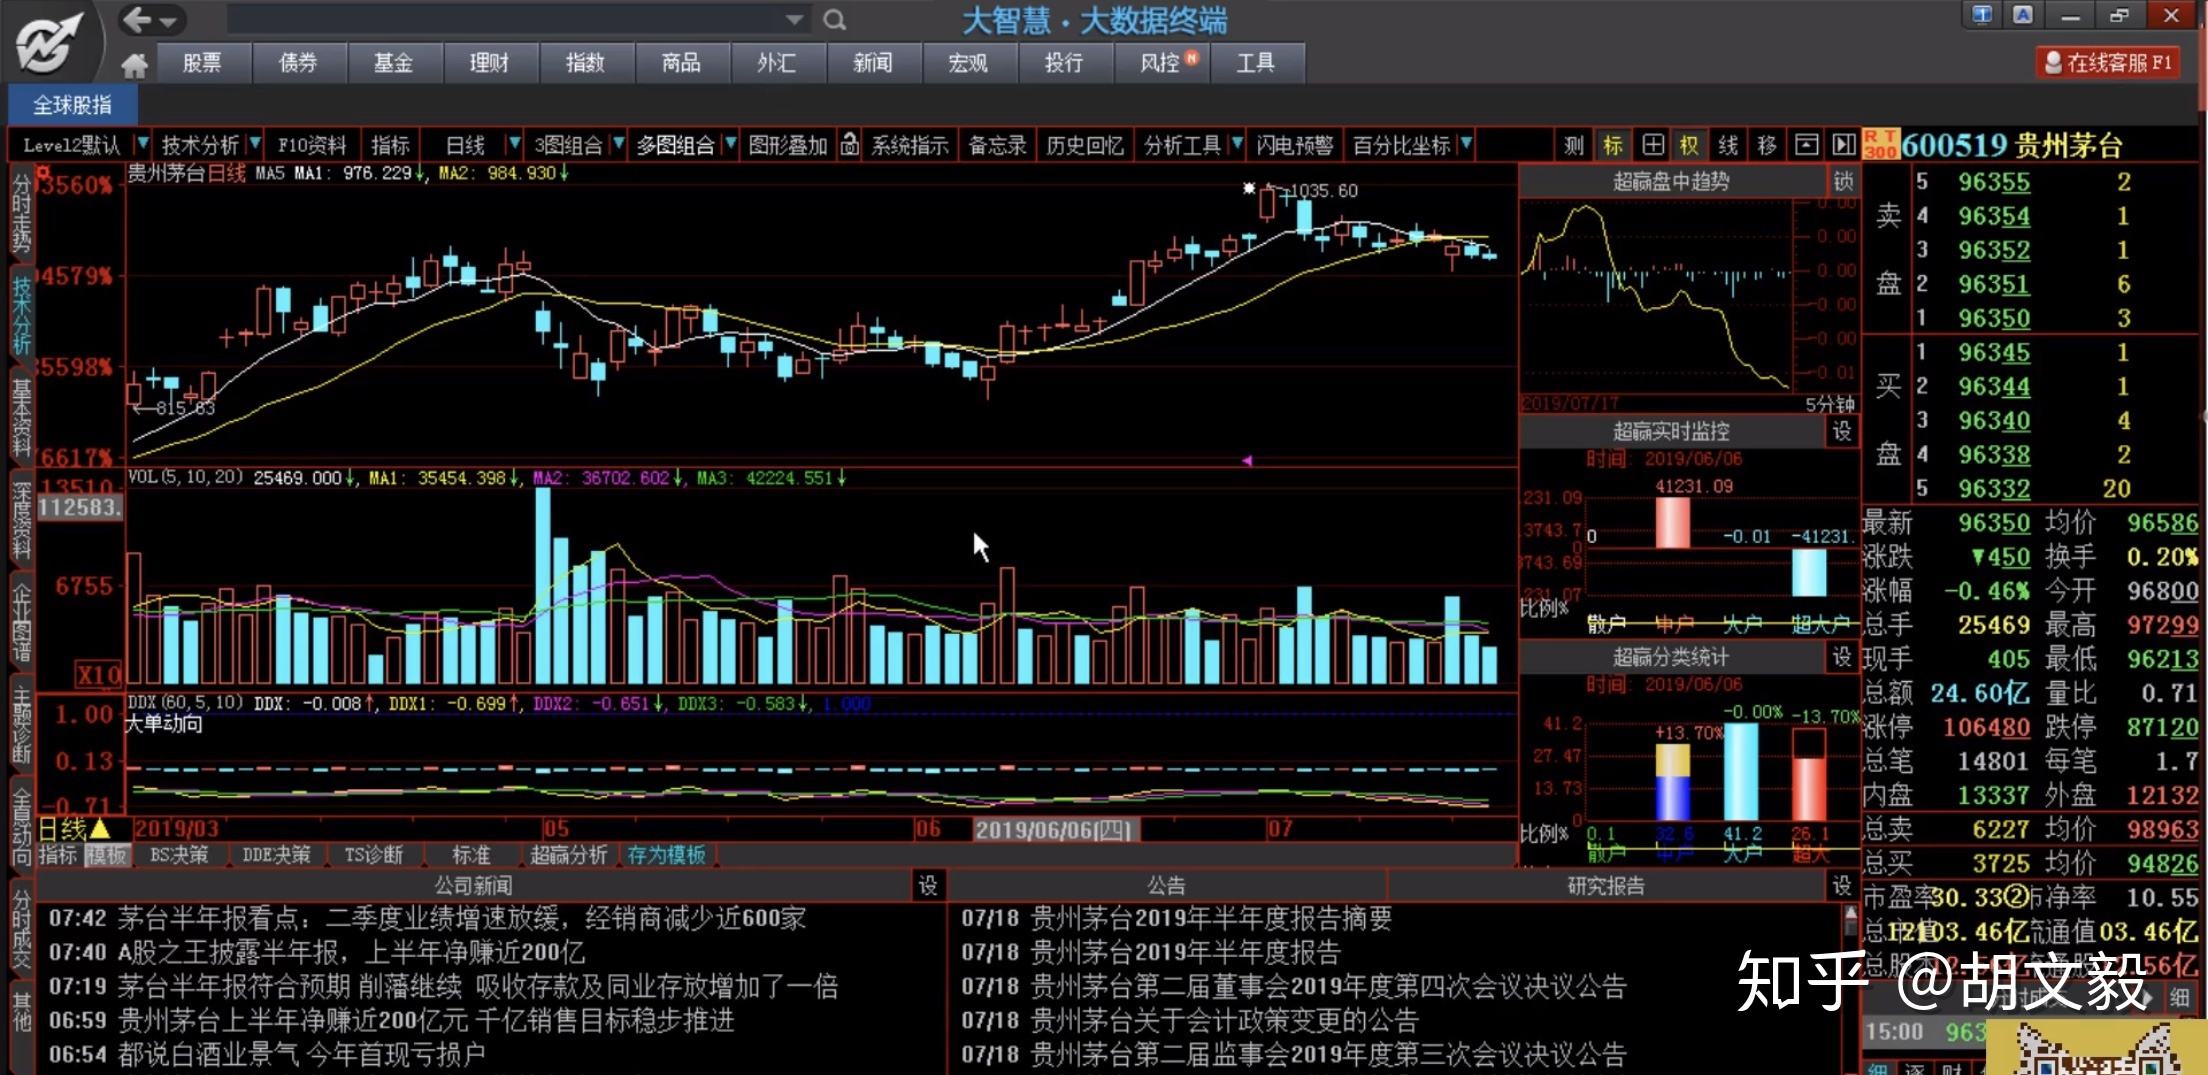The width and height of the screenshot is (2208, 1075).
Task: Open the Level2默认 dropdown arrow
Action: click(x=141, y=145)
